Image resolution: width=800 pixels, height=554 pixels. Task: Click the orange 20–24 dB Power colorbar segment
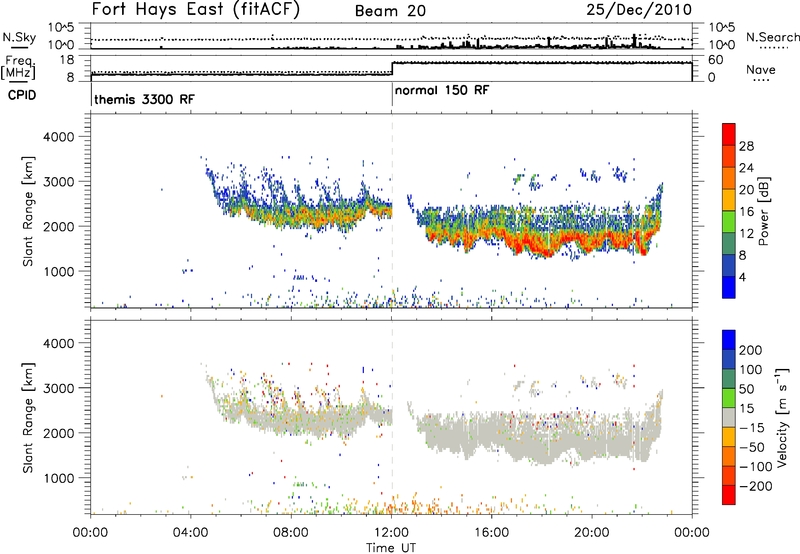point(729,178)
